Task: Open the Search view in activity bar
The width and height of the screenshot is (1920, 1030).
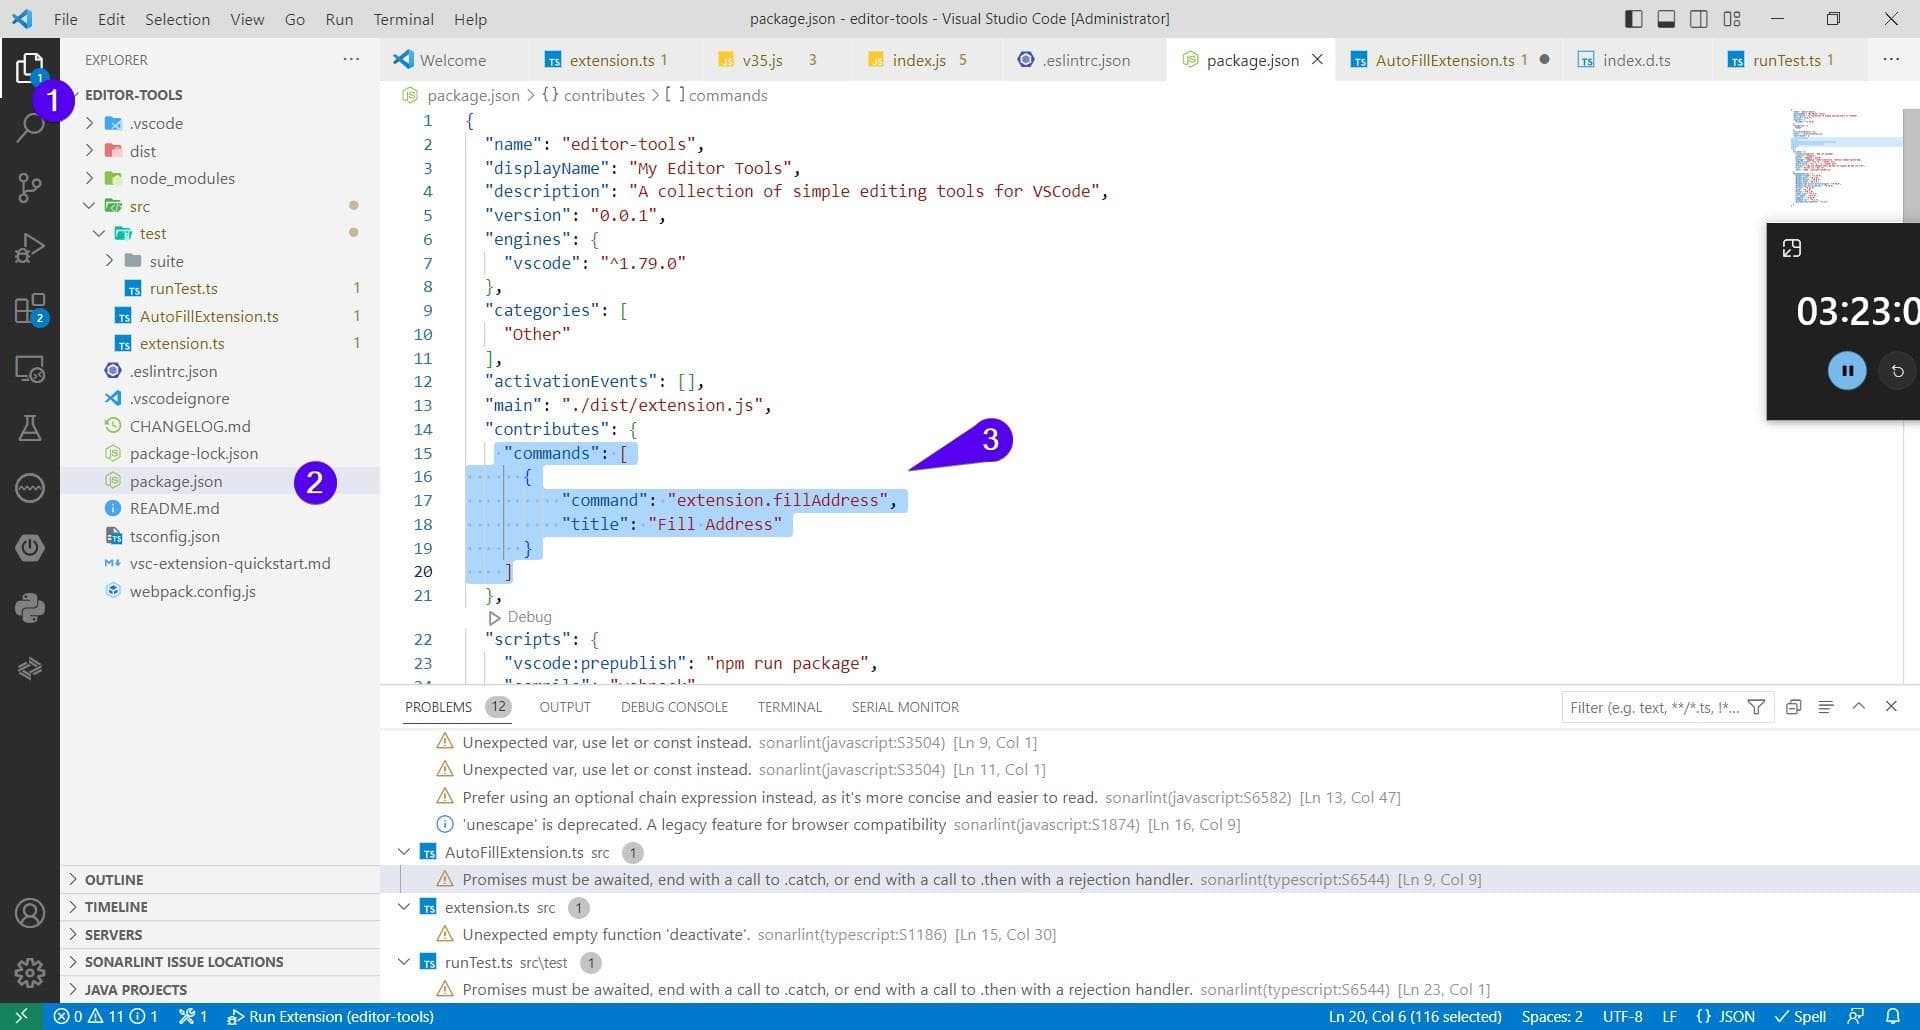Action: 30,128
